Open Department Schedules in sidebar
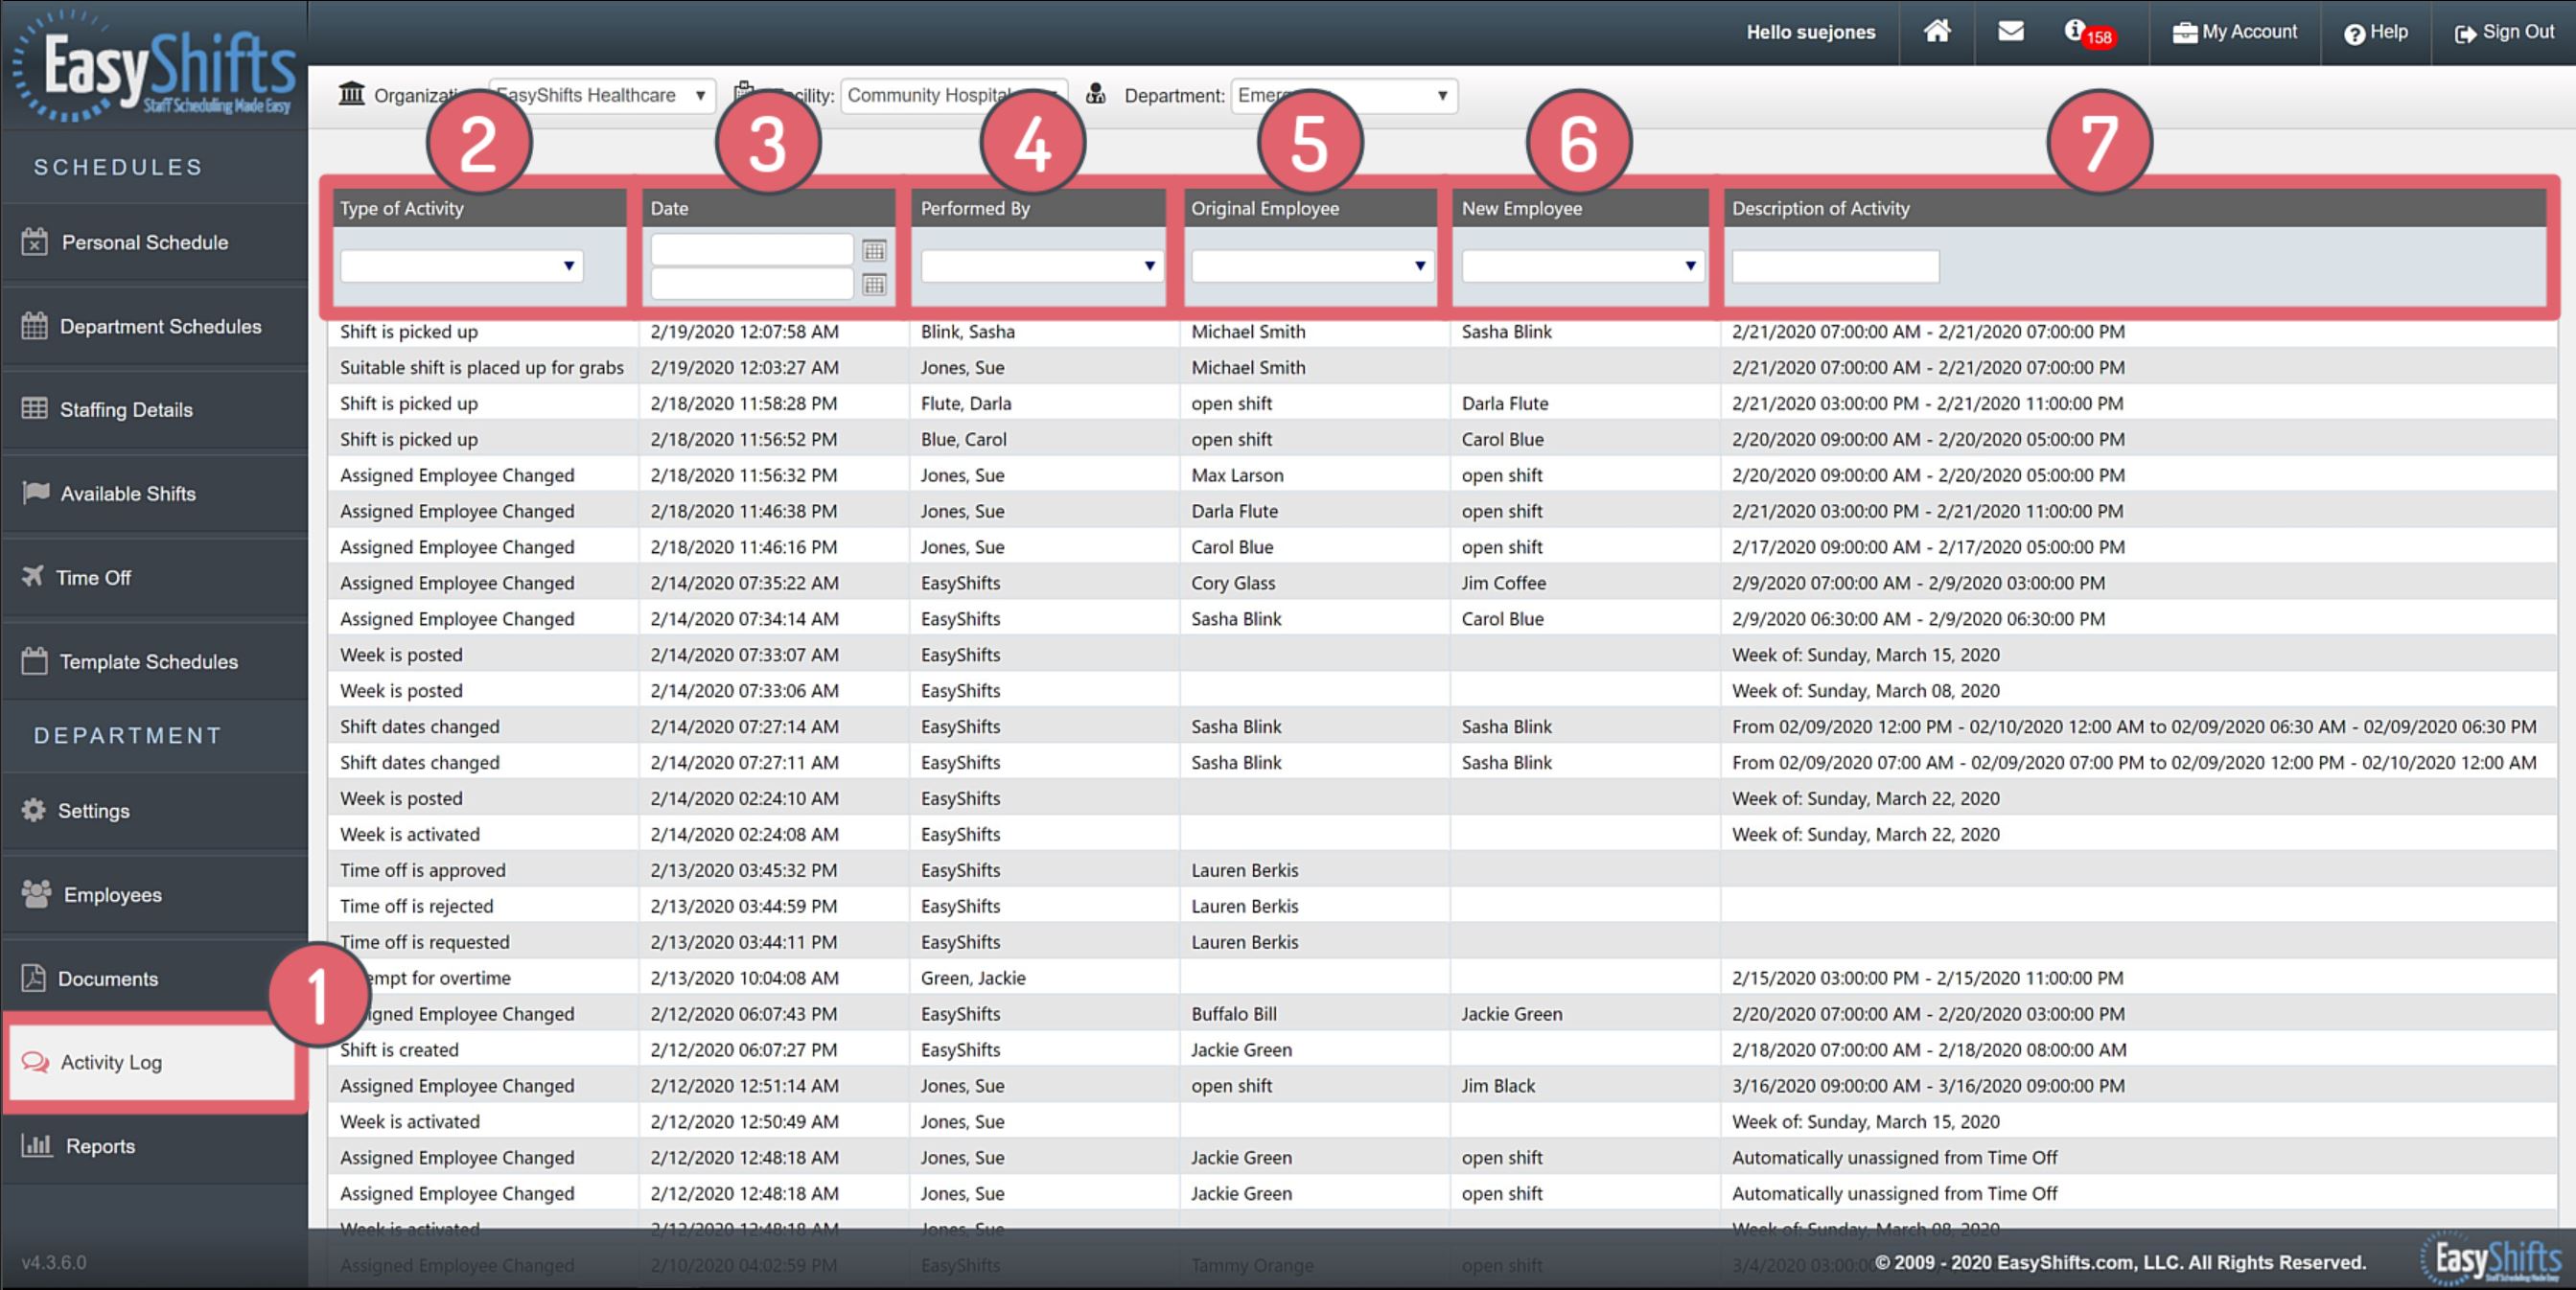This screenshot has width=2576, height=1290. click(160, 326)
